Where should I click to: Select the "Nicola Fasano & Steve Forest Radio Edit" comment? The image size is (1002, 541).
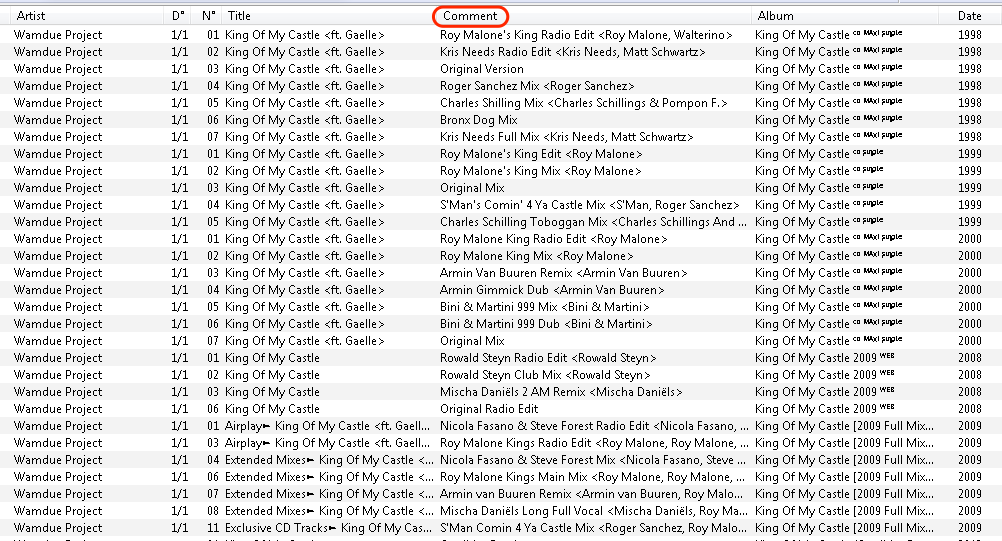[594, 426]
